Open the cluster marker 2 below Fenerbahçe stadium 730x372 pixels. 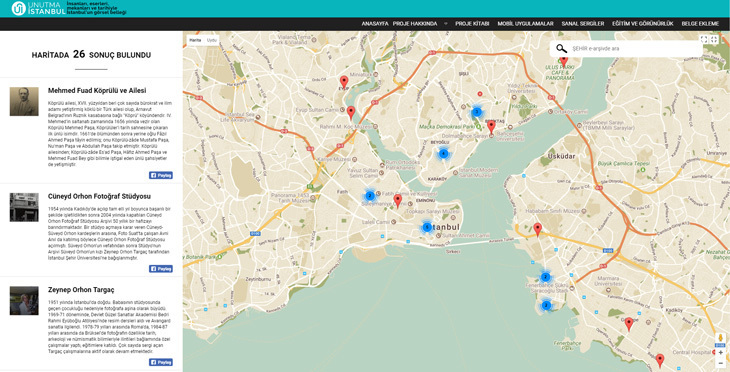pos(546,306)
